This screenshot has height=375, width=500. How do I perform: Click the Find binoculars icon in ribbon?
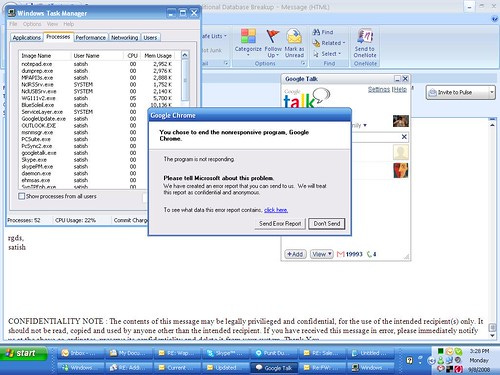click(316, 32)
